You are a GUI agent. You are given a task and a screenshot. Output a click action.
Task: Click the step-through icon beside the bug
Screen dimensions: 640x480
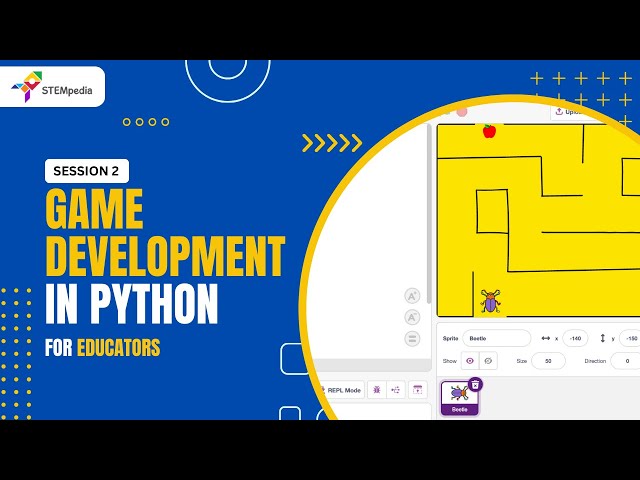click(396, 390)
